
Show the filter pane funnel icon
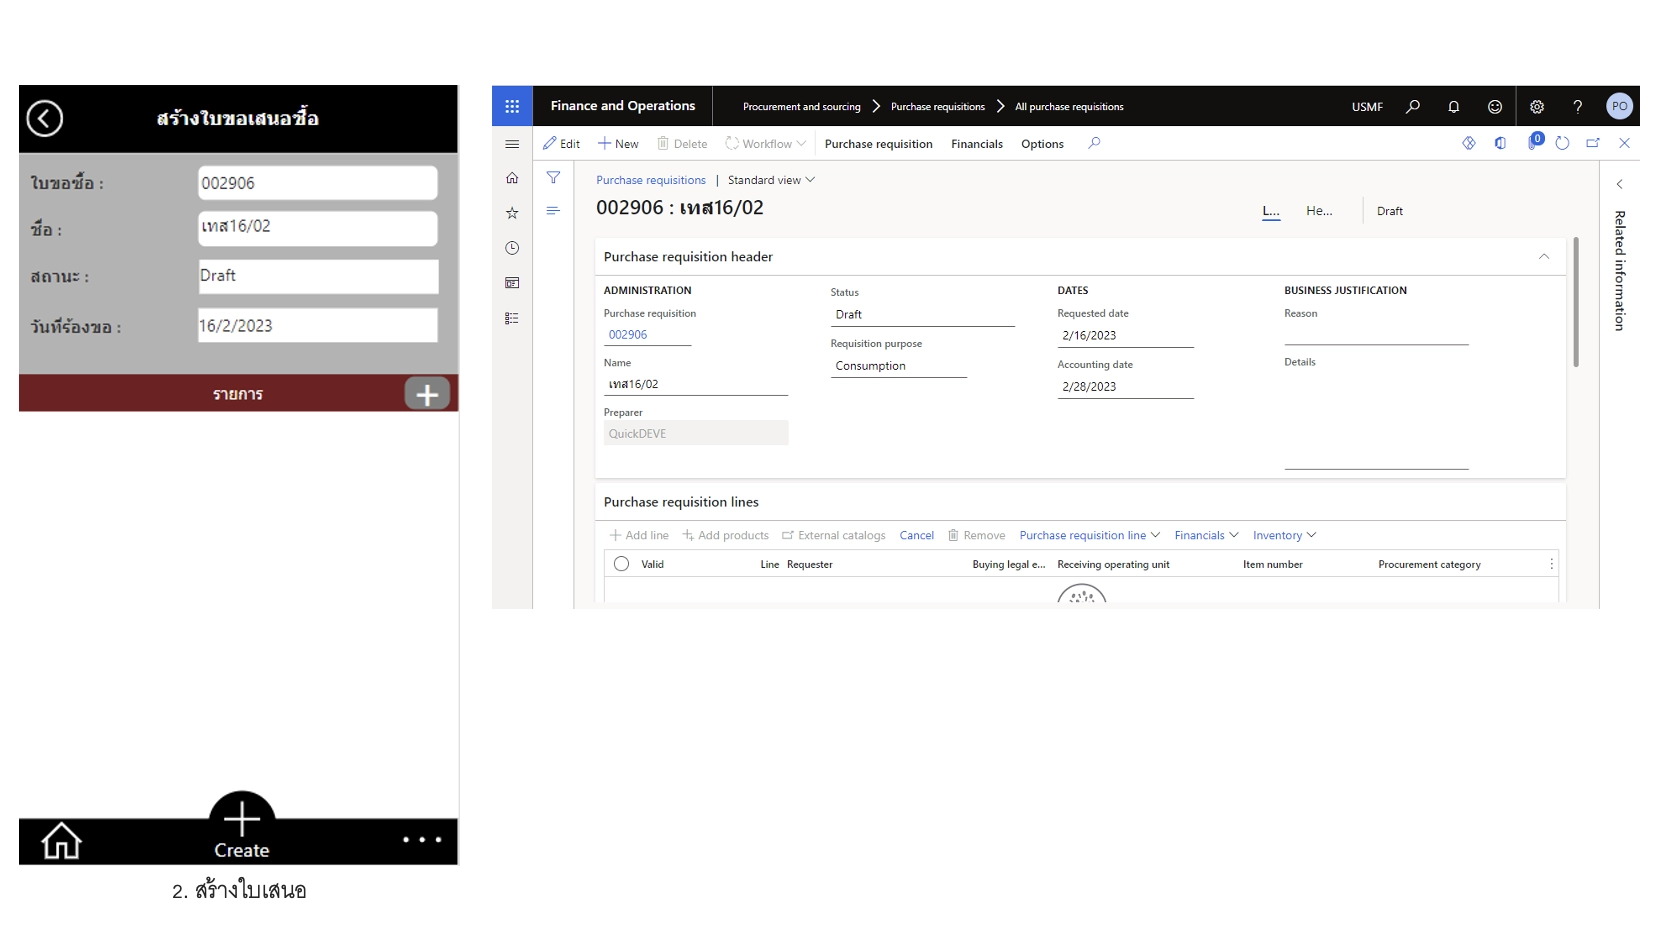[x=553, y=178]
